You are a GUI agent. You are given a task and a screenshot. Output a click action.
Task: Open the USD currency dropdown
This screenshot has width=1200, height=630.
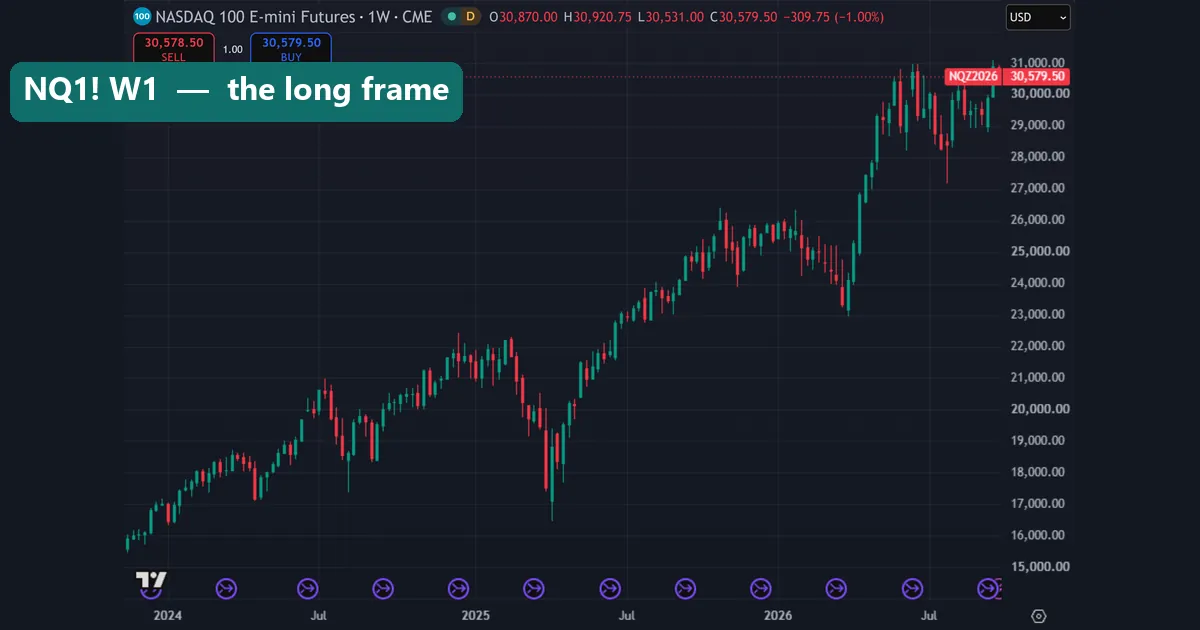[x=1037, y=17]
